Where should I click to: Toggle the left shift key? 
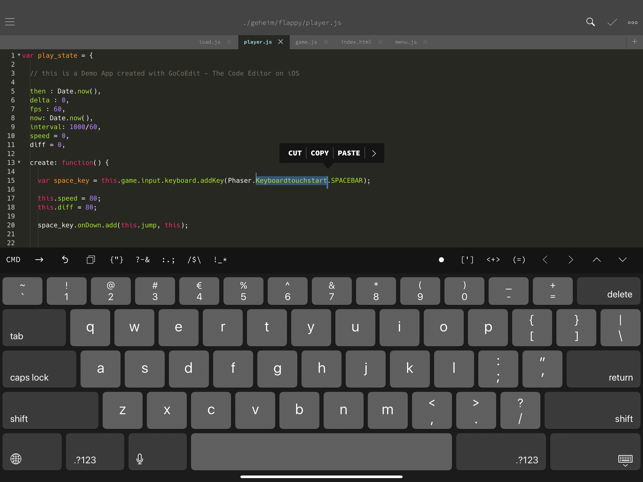pos(34,411)
